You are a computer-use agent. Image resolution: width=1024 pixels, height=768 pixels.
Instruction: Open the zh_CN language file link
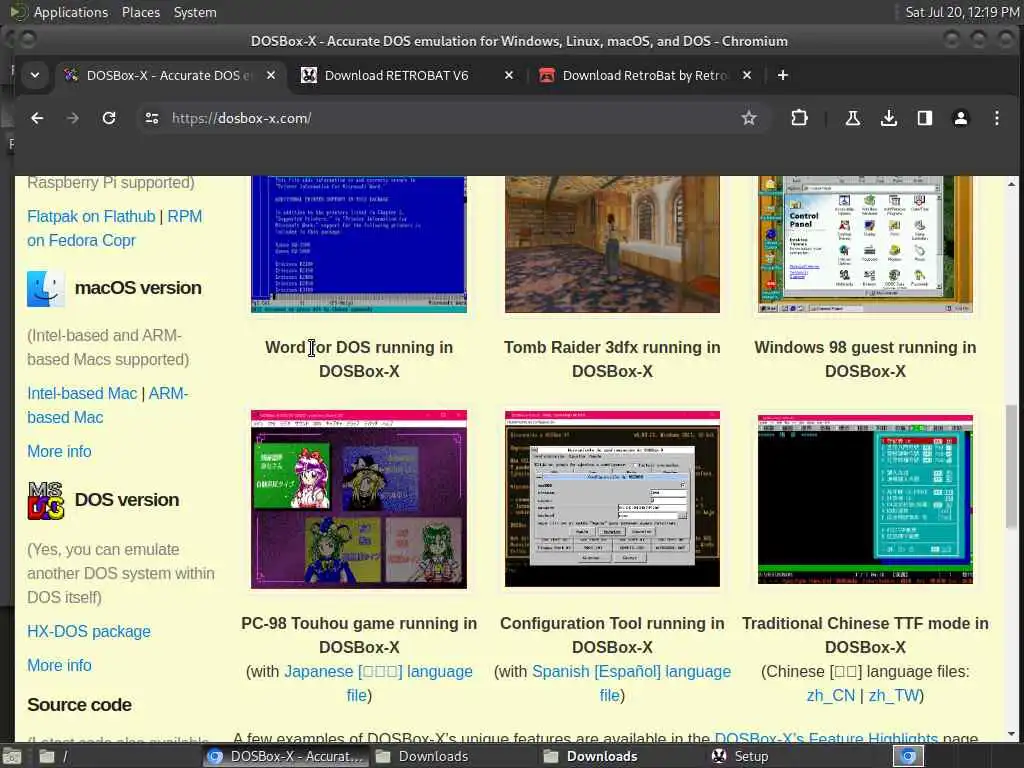[x=830, y=696]
